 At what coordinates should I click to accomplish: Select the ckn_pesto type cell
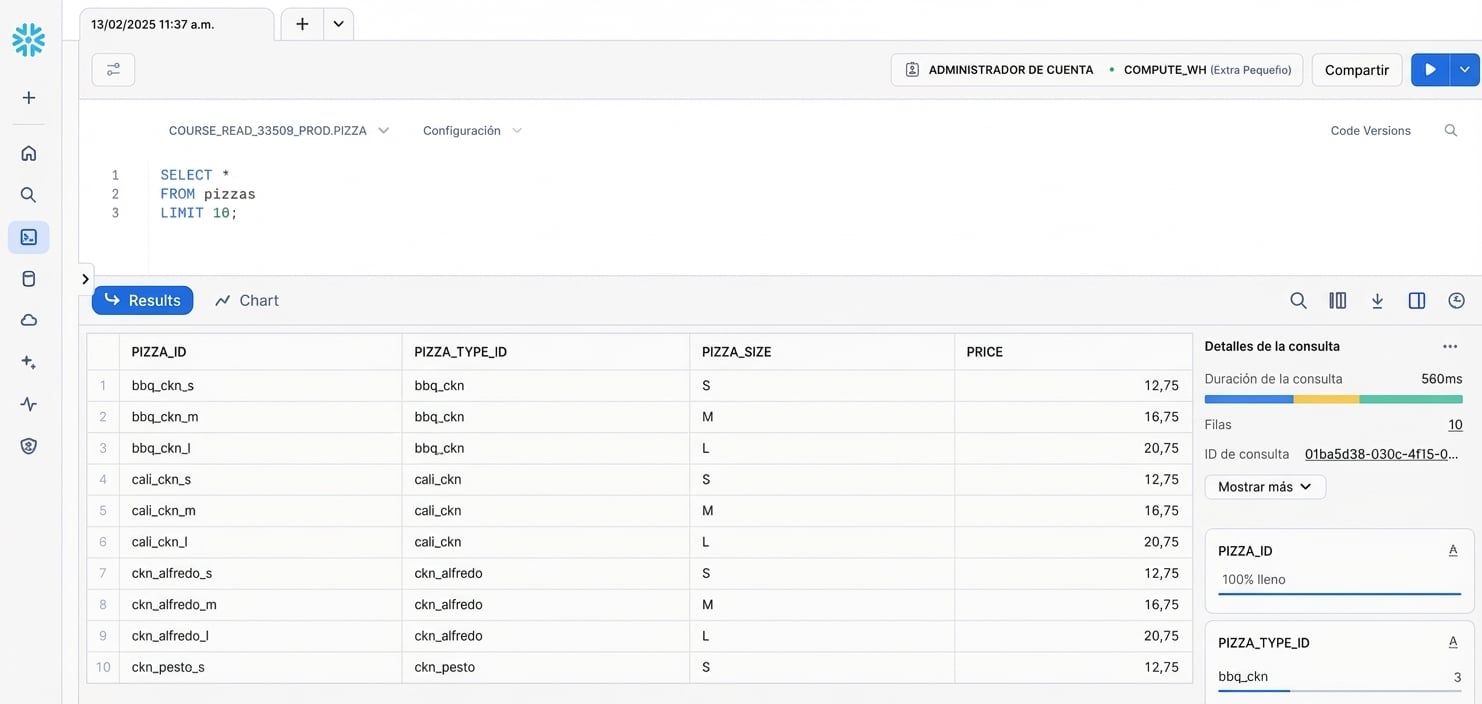[x=546, y=667]
